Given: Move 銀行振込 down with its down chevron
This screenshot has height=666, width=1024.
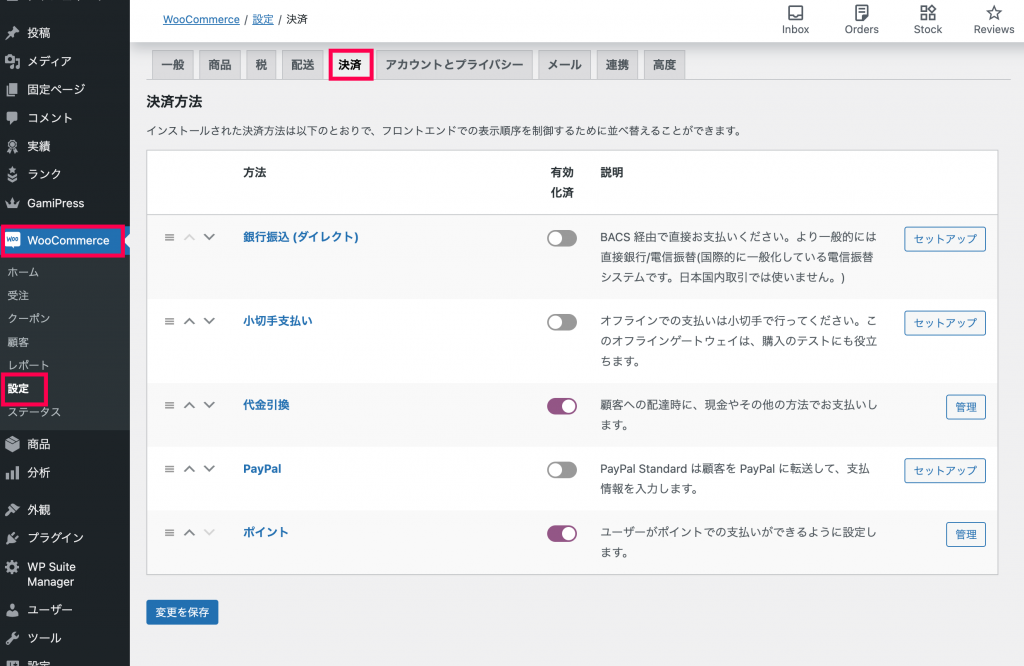Looking at the screenshot, I should point(209,237).
